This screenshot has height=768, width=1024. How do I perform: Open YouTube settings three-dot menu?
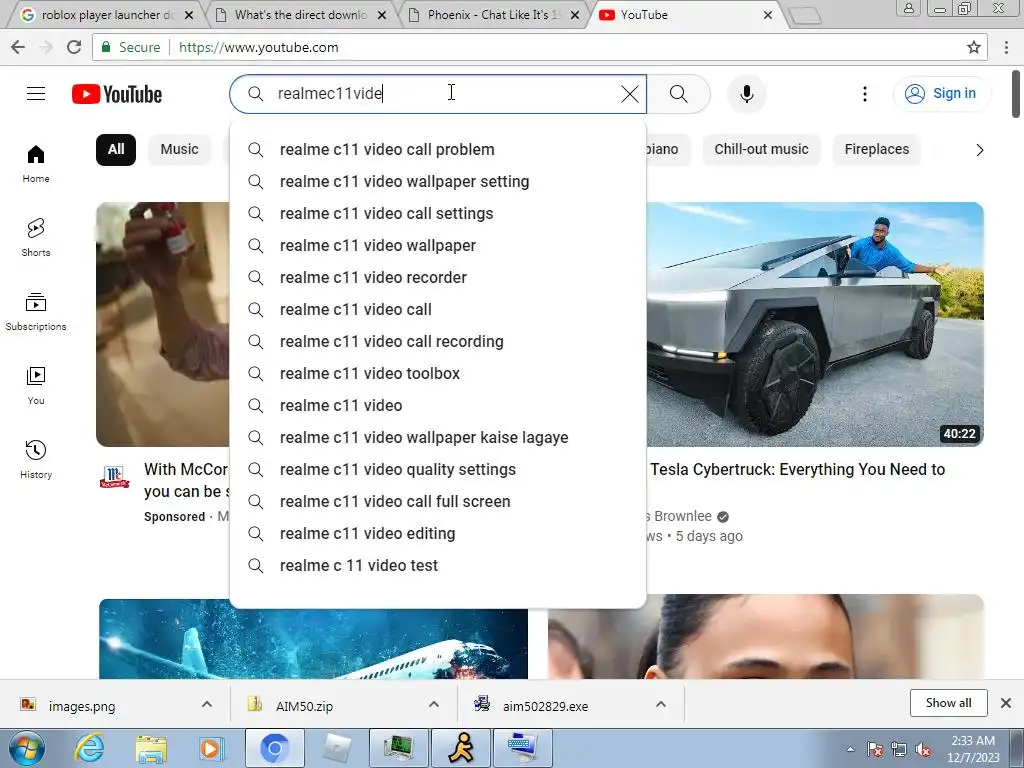(x=865, y=94)
